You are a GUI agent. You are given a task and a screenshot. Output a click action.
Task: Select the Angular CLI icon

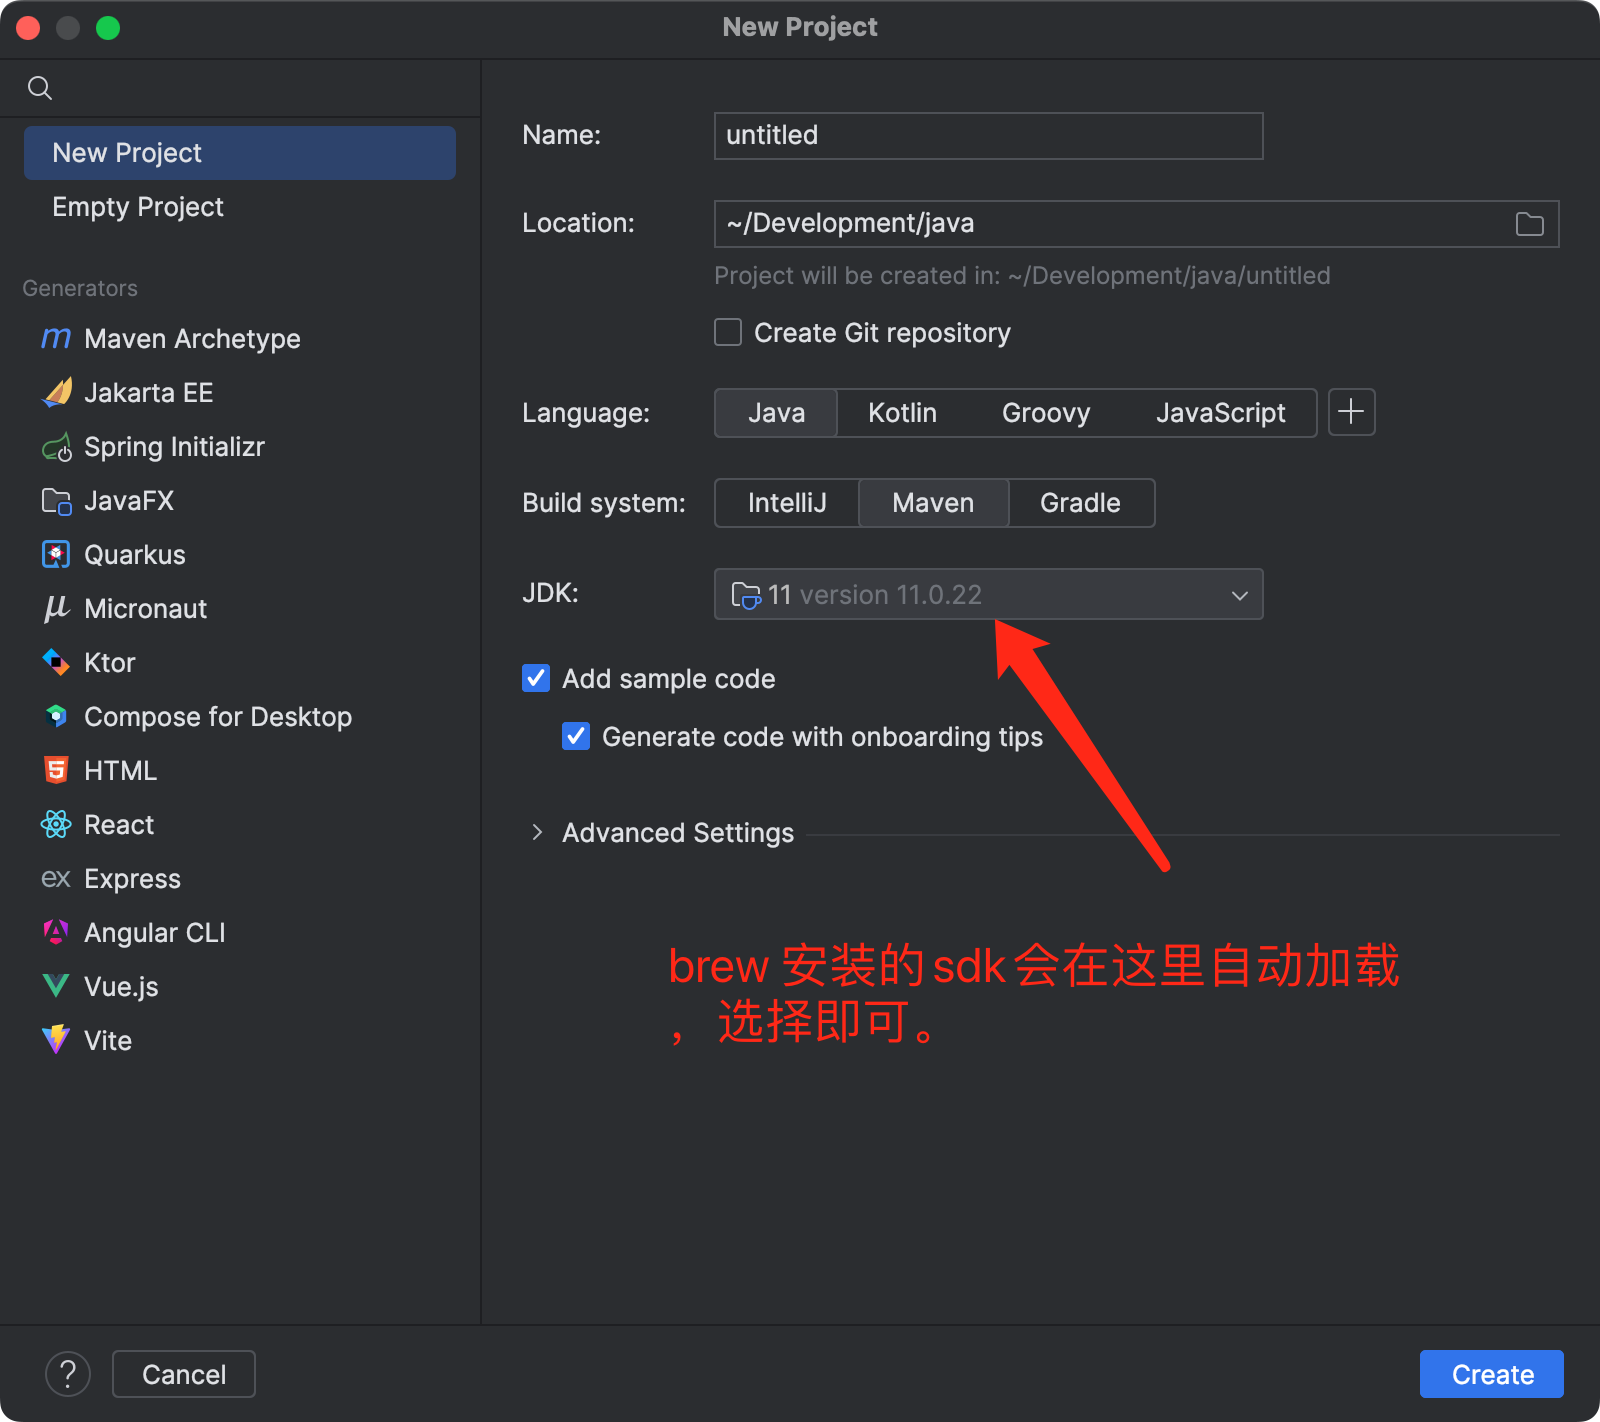tap(56, 933)
